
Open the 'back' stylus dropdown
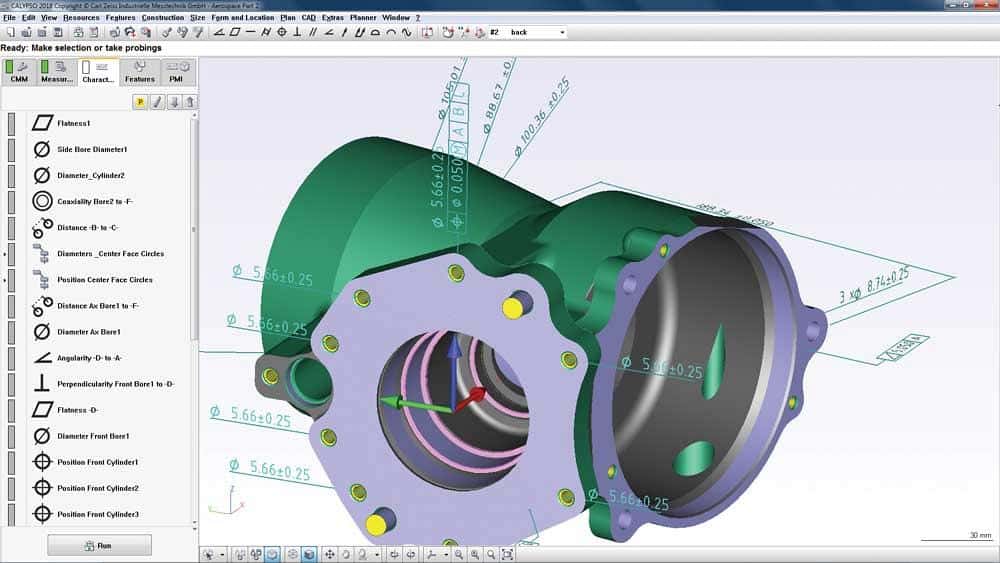tap(562, 33)
